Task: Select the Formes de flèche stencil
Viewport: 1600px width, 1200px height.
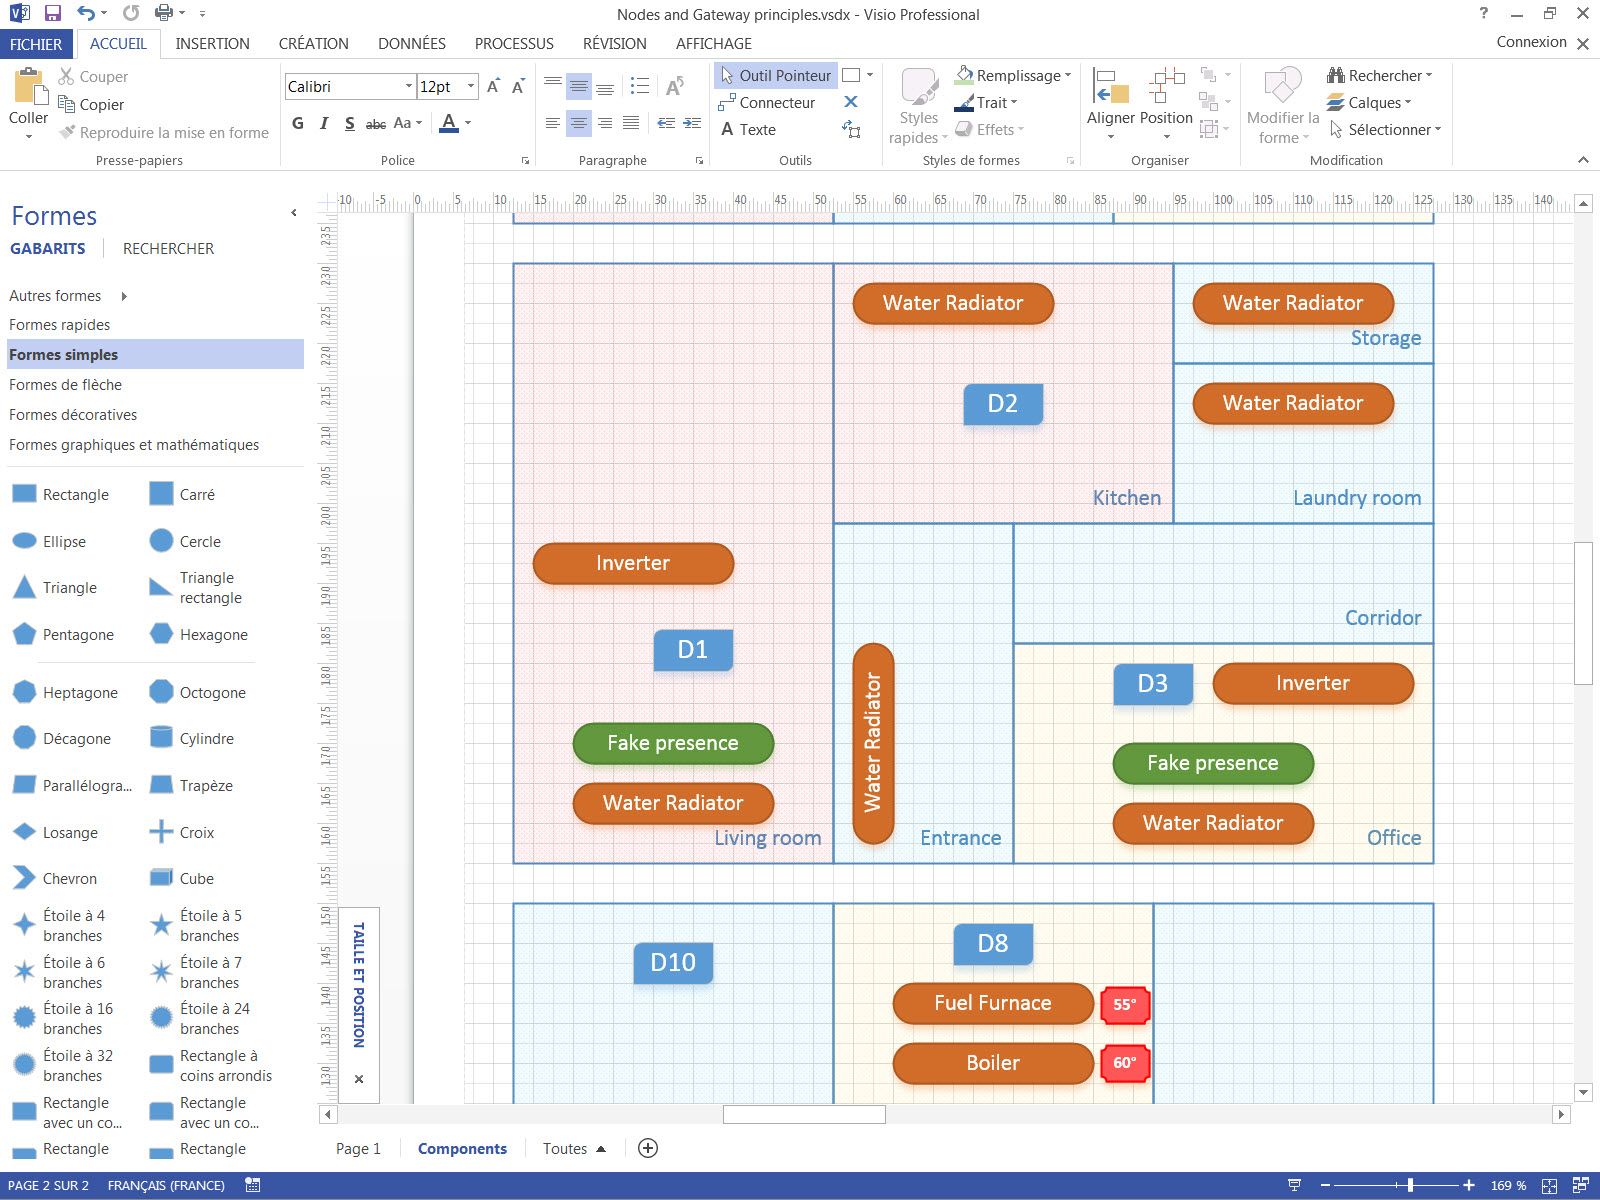Action: pyautogui.click(x=65, y=385)
